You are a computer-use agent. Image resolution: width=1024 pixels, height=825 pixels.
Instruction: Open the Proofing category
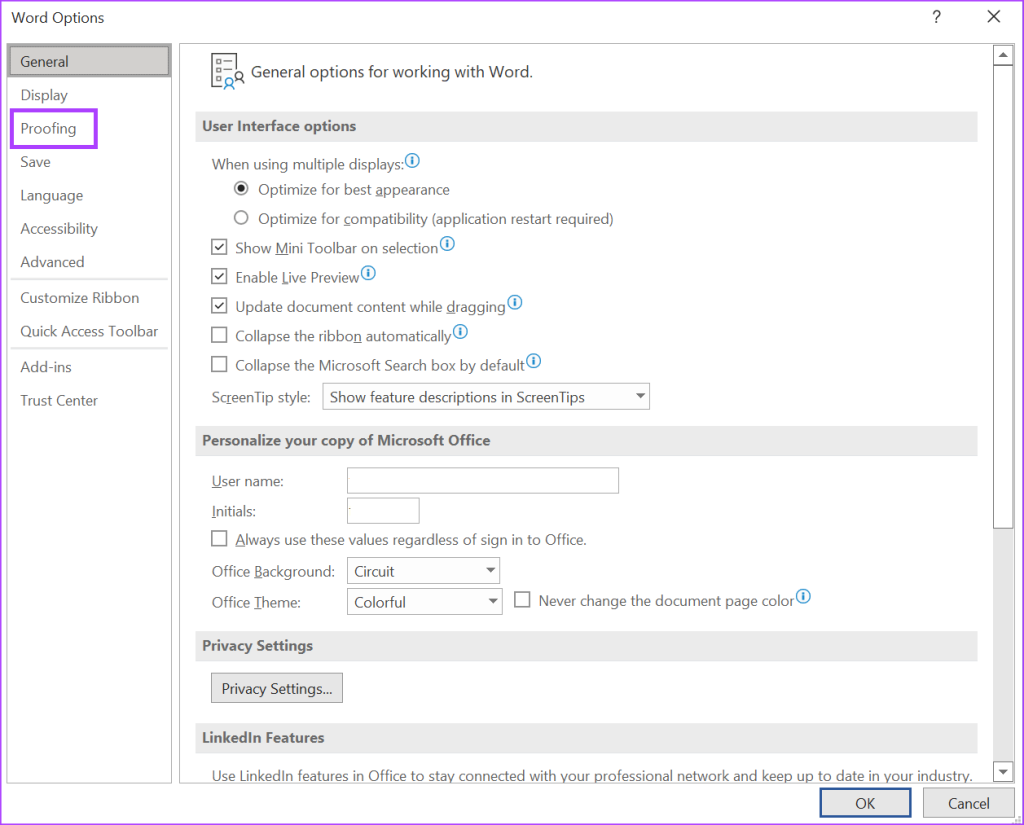coord(49,129)
